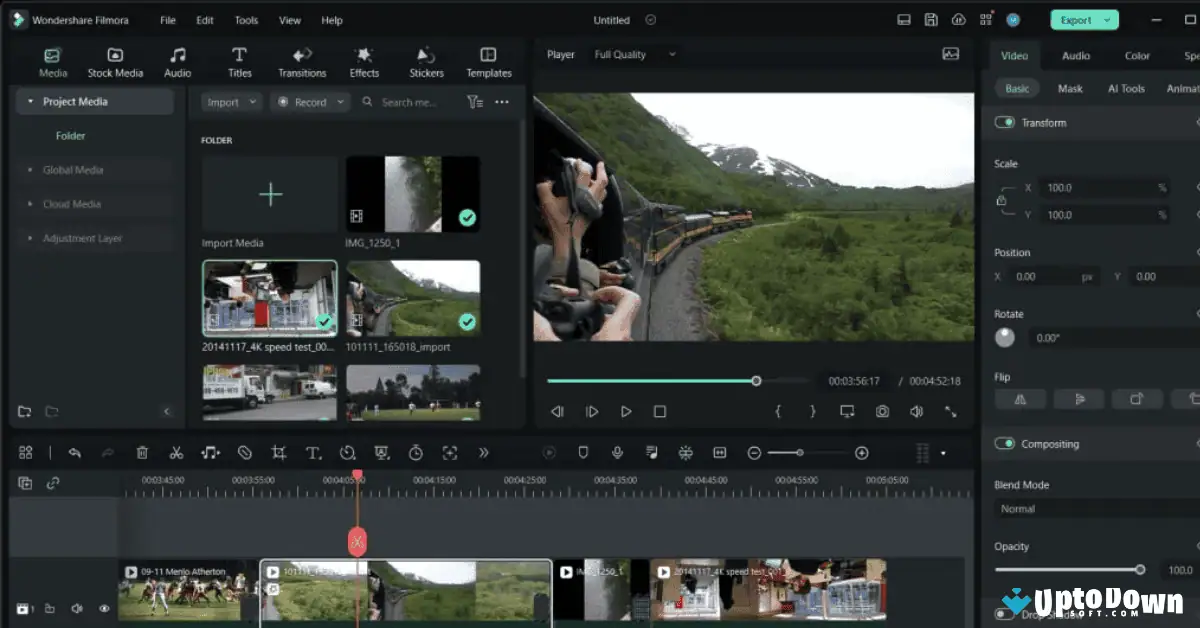Toggle mute on the timeline audio track
1200x628 pixels.
pyautogui.click(x=77, y=607)
